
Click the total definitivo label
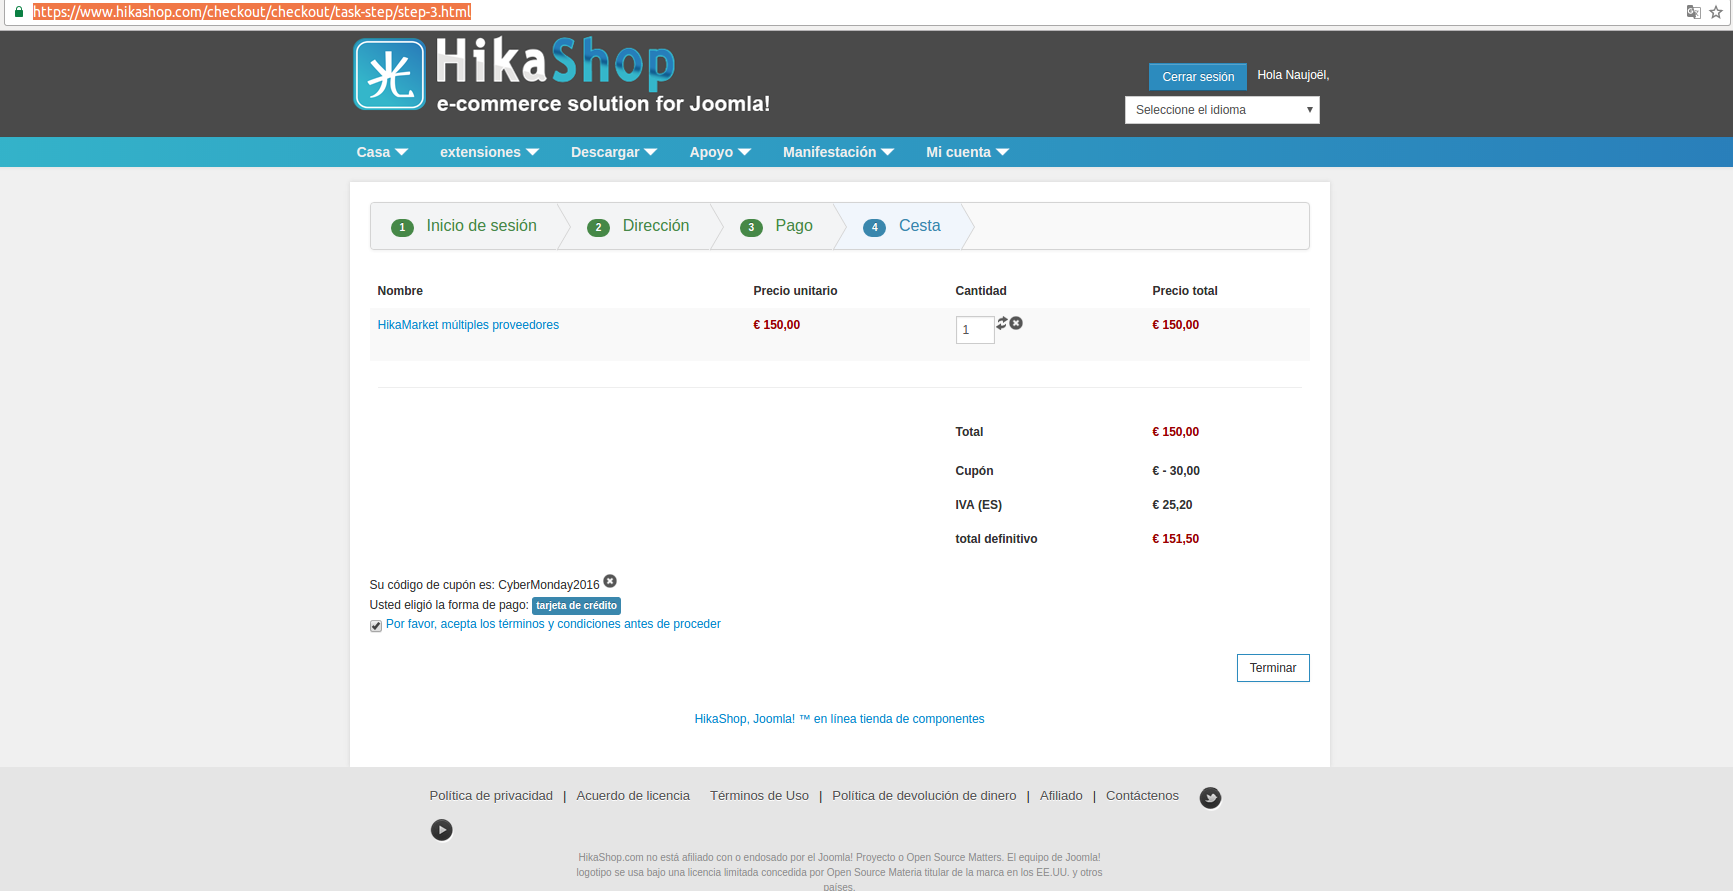[996, 539]
